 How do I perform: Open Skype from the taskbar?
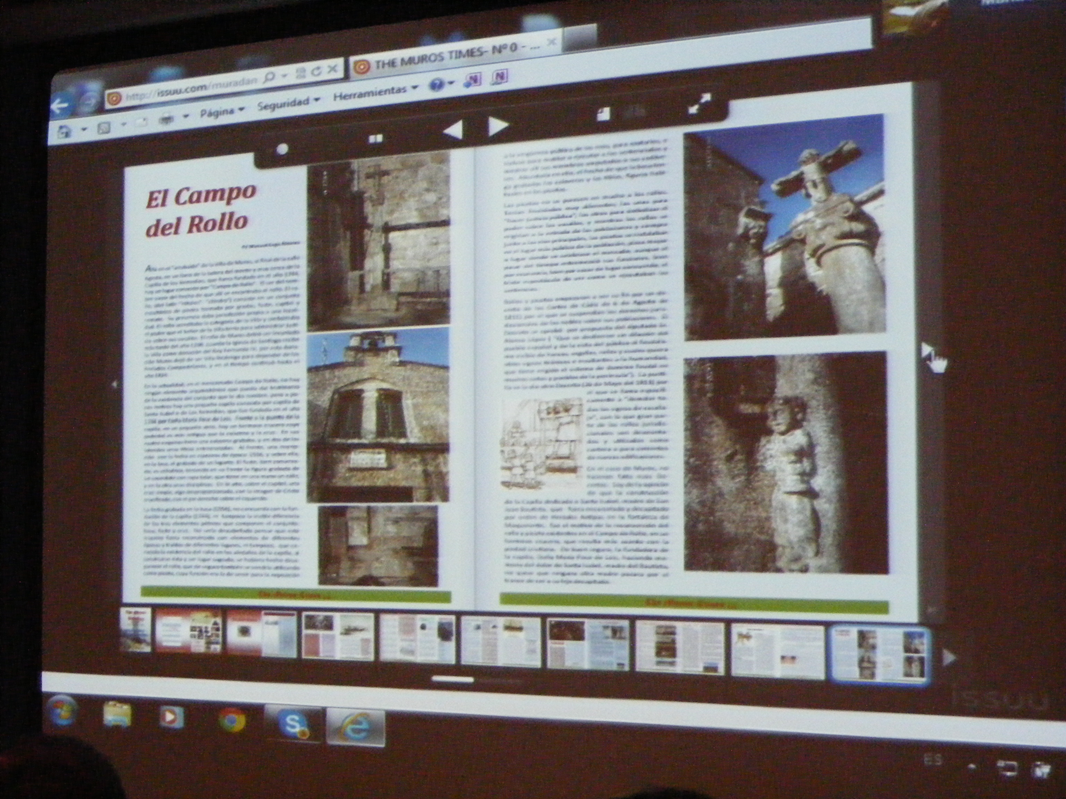(x=294, y=725)
